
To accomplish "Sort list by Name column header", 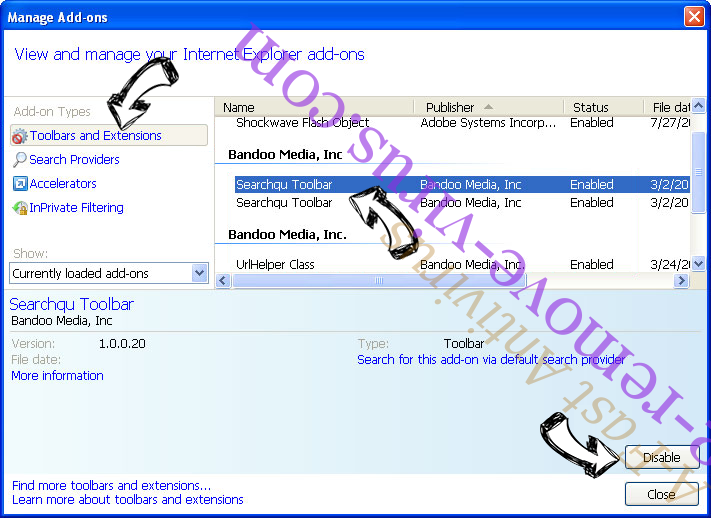I will (314, 108).
